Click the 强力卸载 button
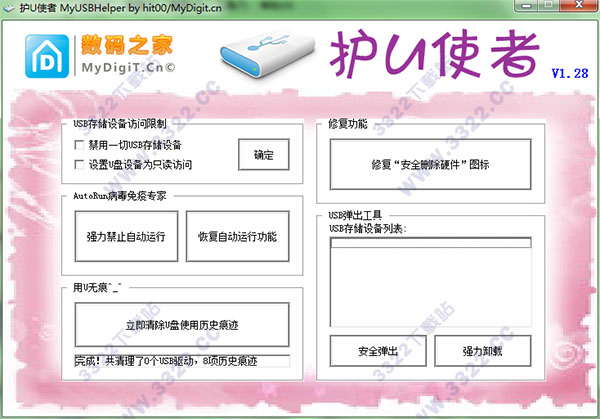Image resolution: width=600 pixels, height=419 pixels. [x=483, y=351]
